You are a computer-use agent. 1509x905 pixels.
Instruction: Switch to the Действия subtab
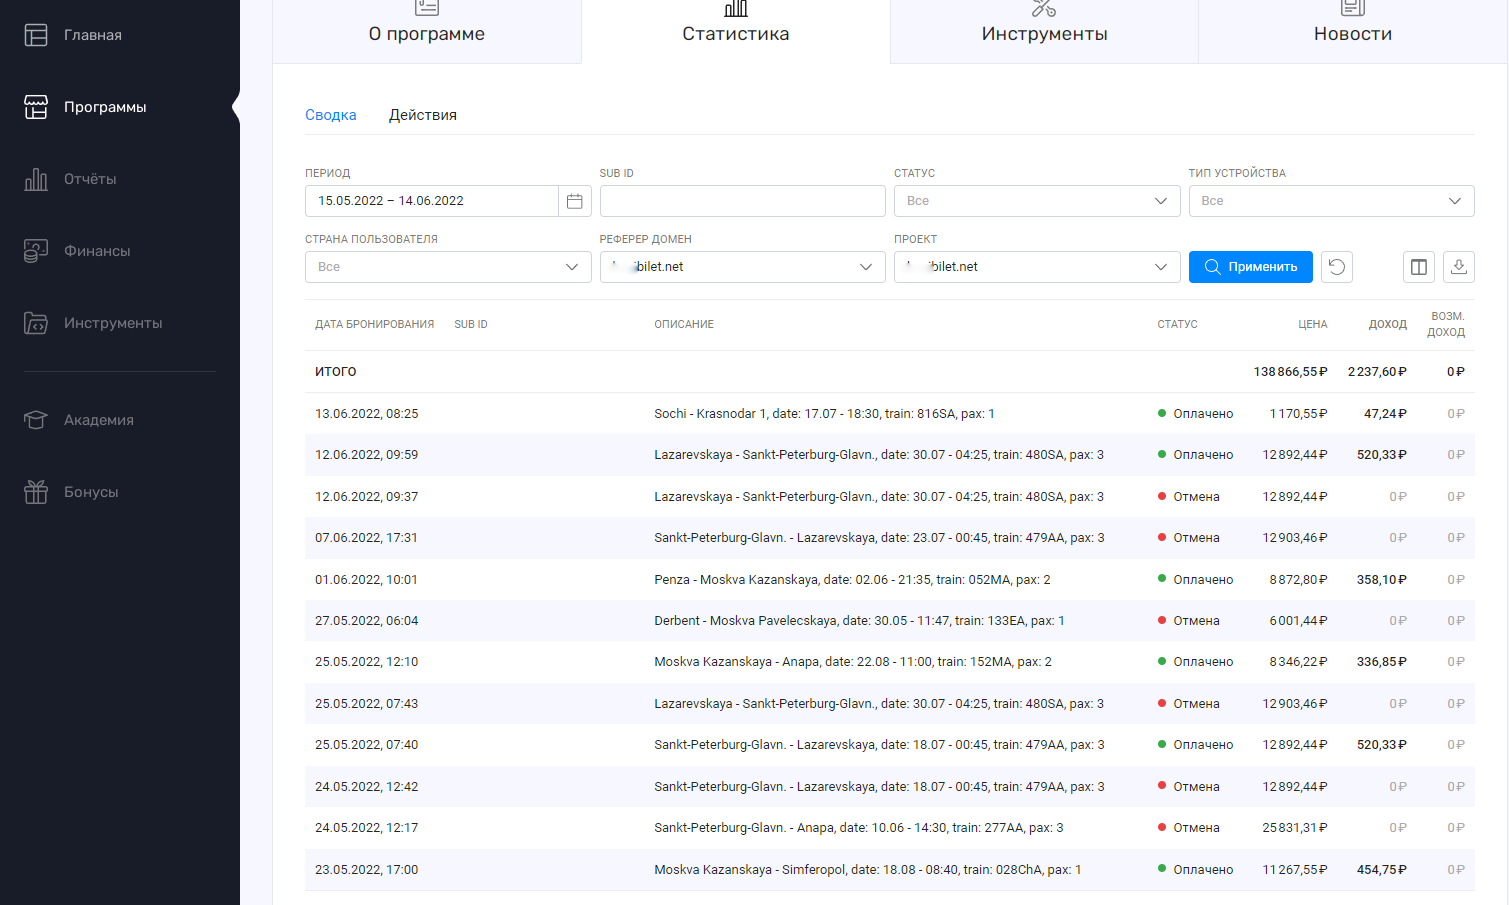pyautogui.click(x=422, y=115)
